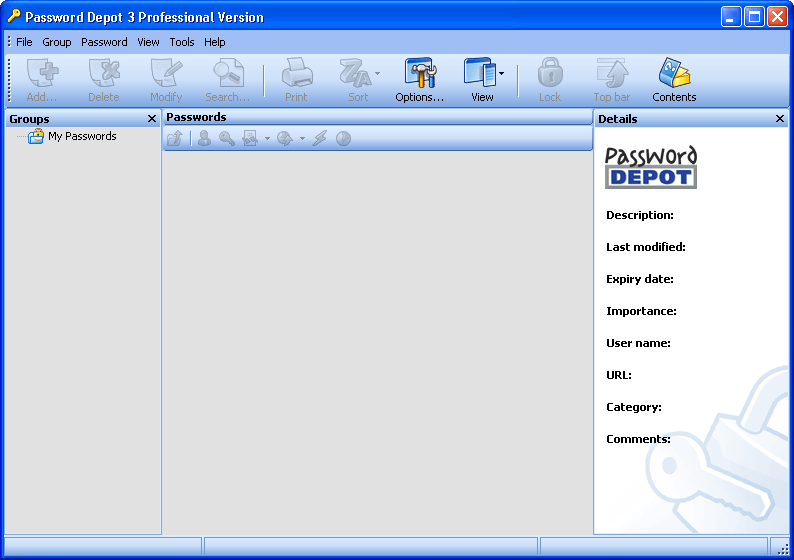Click the Passwords panel header

point(377,117)
